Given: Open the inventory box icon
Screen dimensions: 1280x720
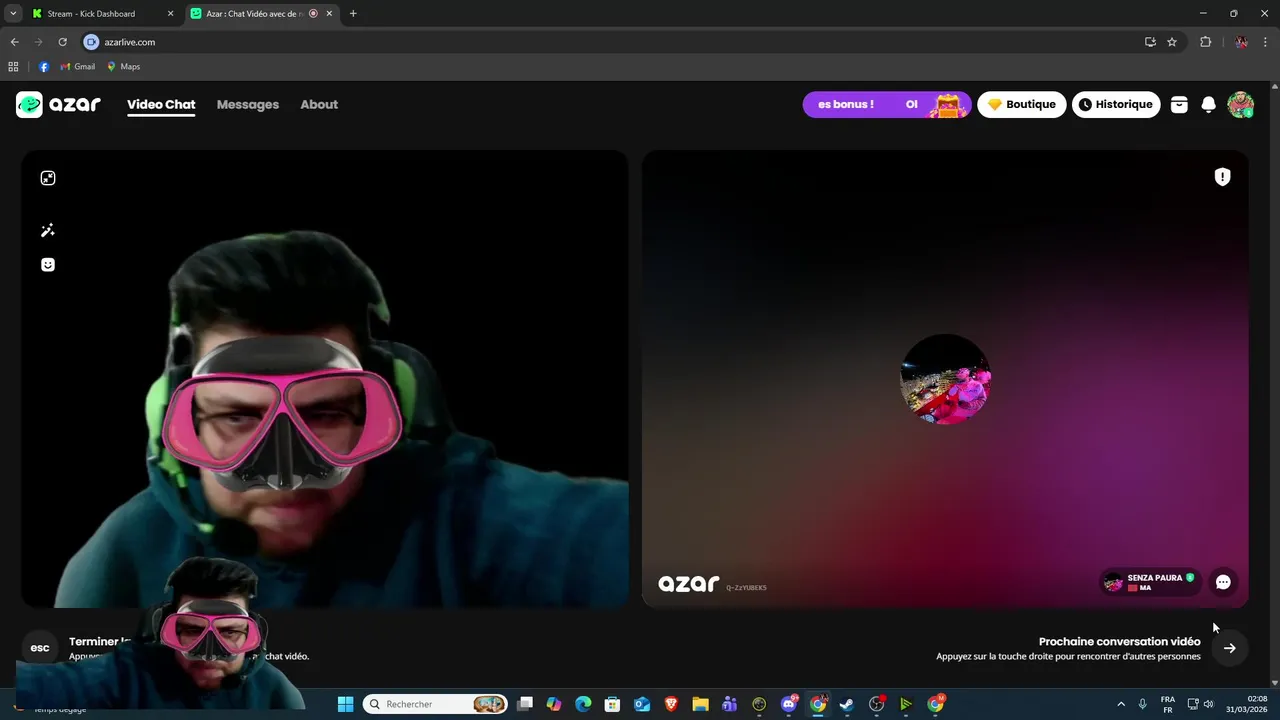Looking at the screenshot, I should pyautogui.click(x=1179, y=104).
